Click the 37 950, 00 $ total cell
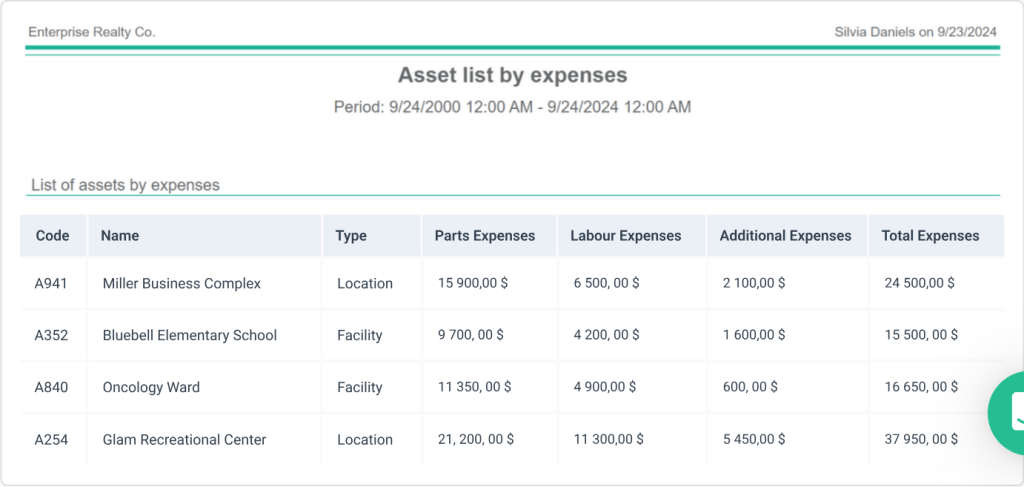The image size is (1024, 487). (x=921, y=440)
